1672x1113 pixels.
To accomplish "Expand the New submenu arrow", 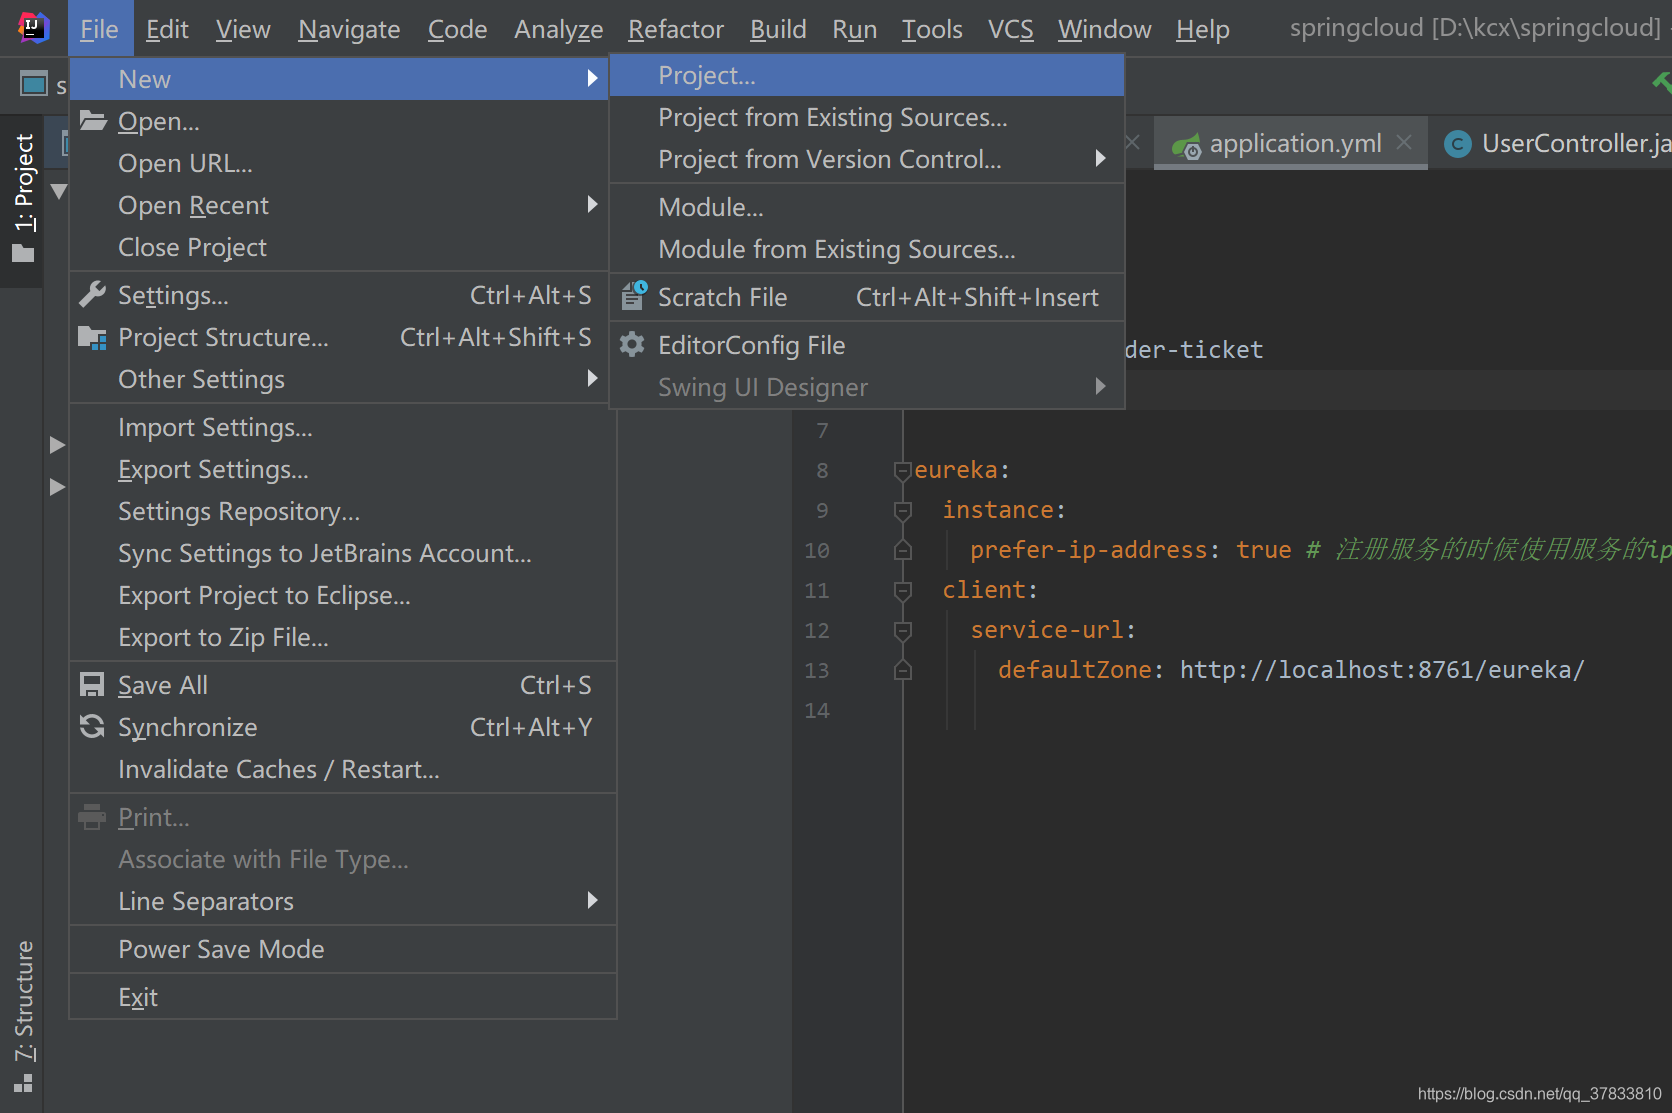I will 593,78.
